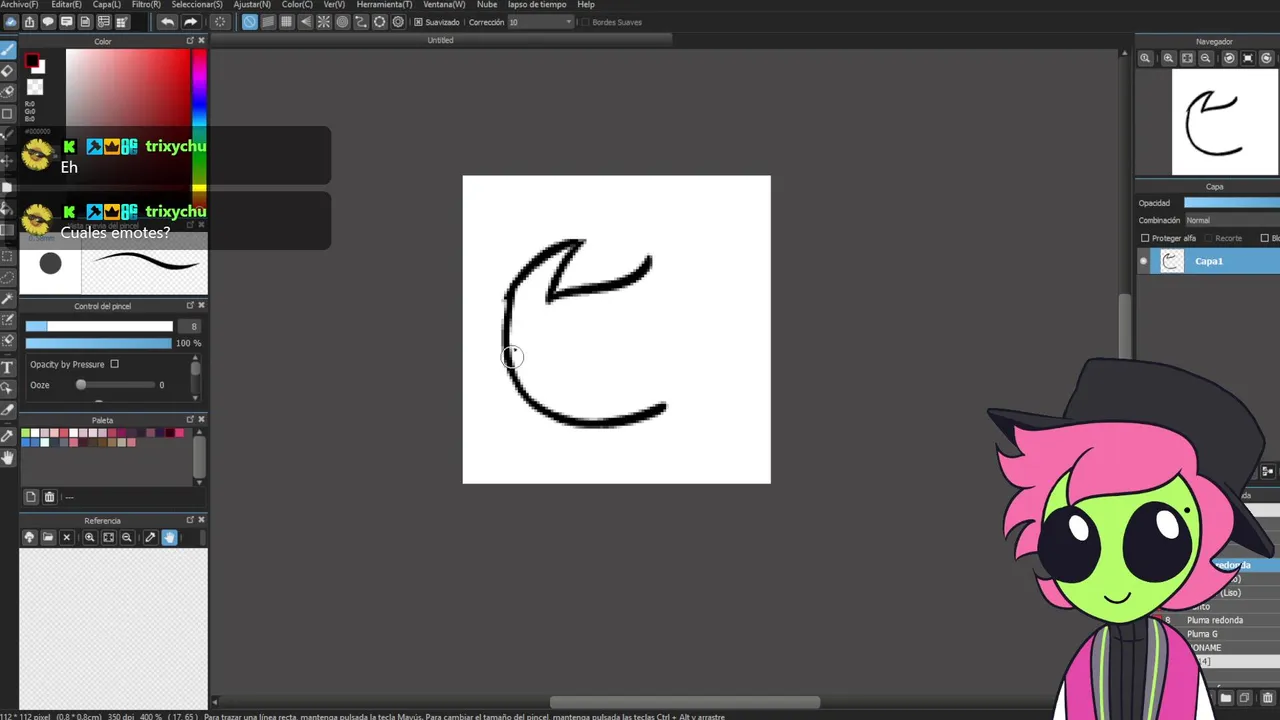This screenshot has width=1280, height=720.
Task: Enable the curve snap guide
Action: pyautogui.click(x=361, y=22)
